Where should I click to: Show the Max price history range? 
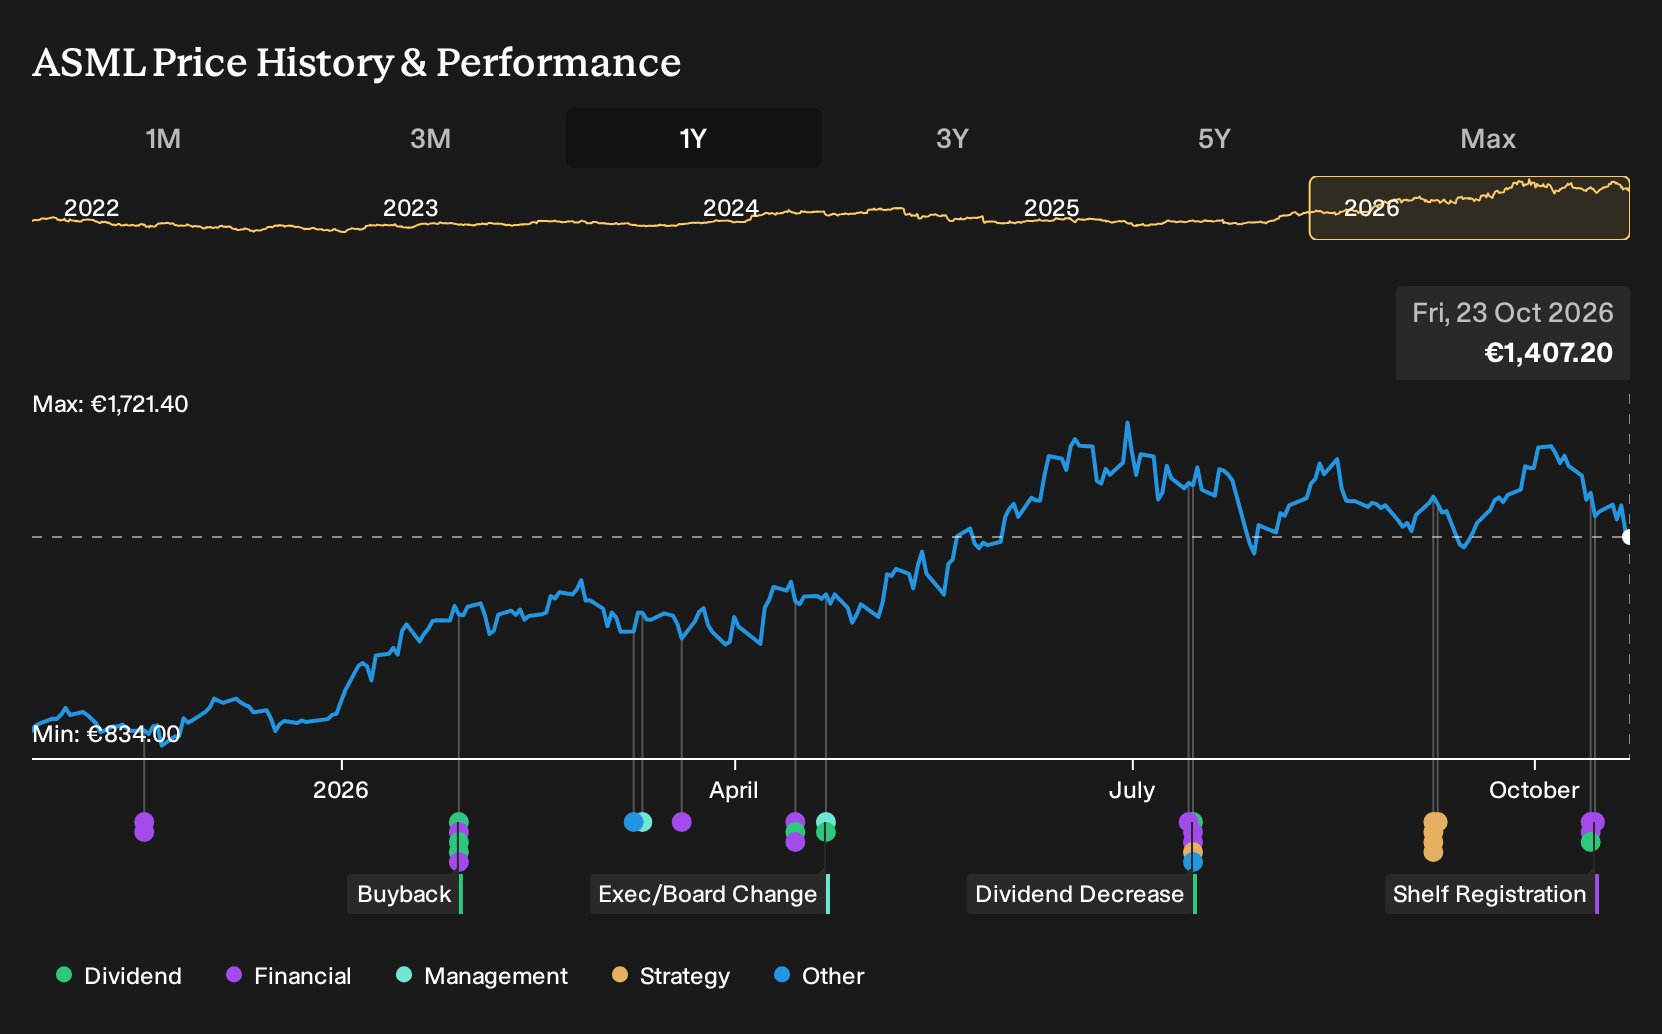[1488, 138]
